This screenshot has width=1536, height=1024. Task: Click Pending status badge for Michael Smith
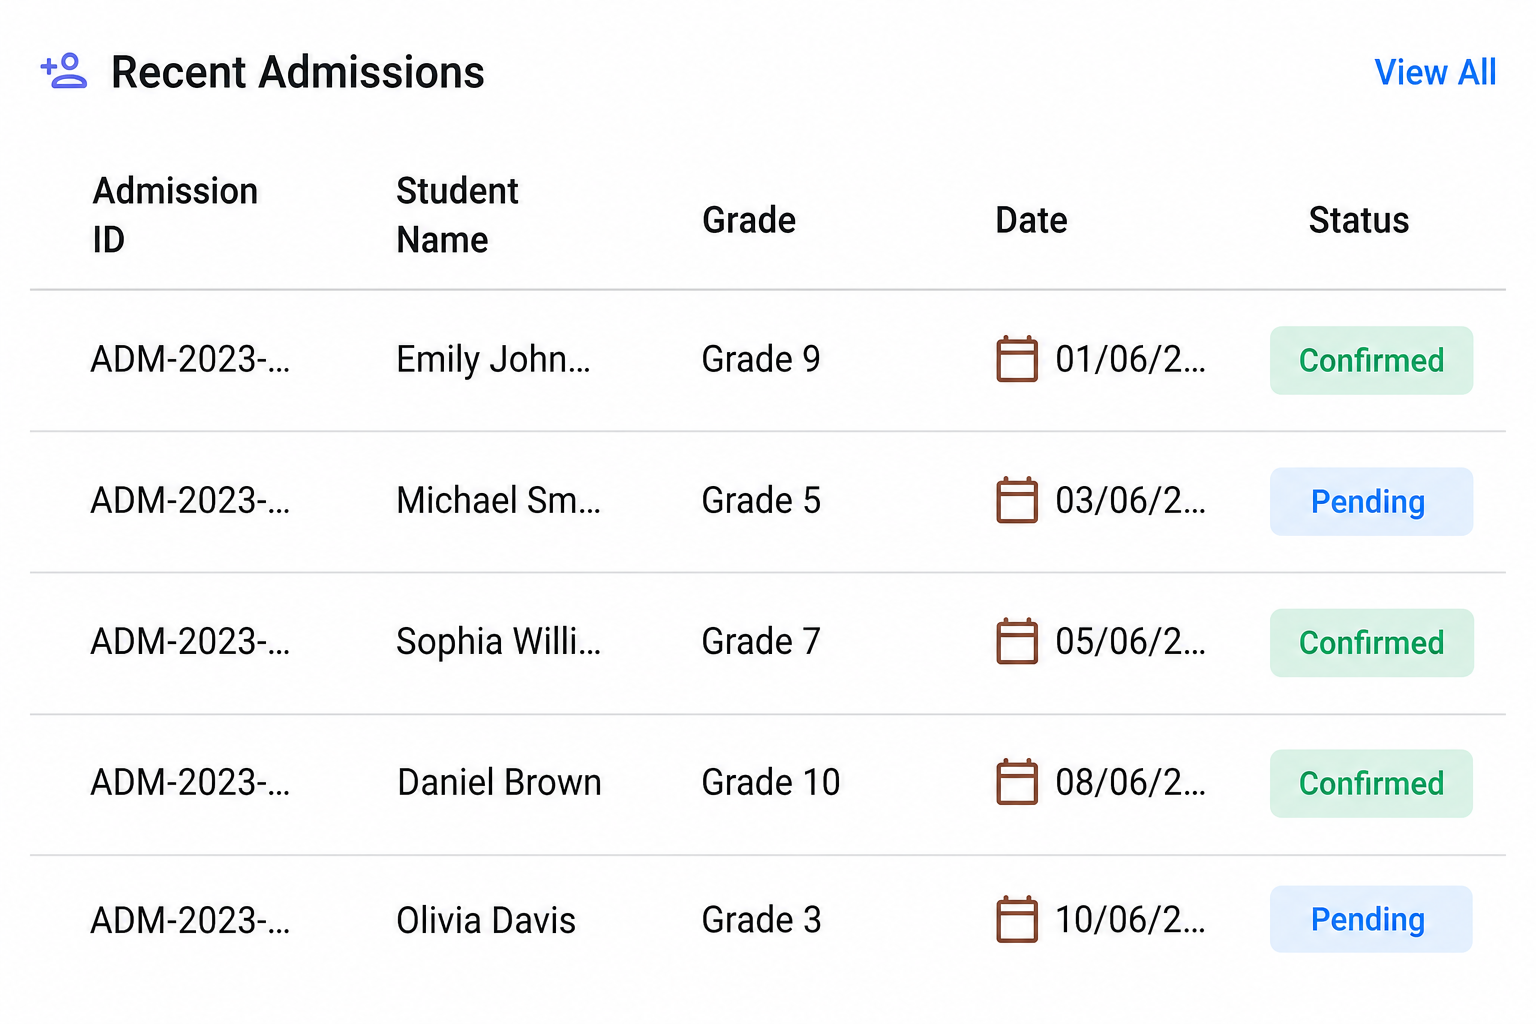click(1371, 501)
